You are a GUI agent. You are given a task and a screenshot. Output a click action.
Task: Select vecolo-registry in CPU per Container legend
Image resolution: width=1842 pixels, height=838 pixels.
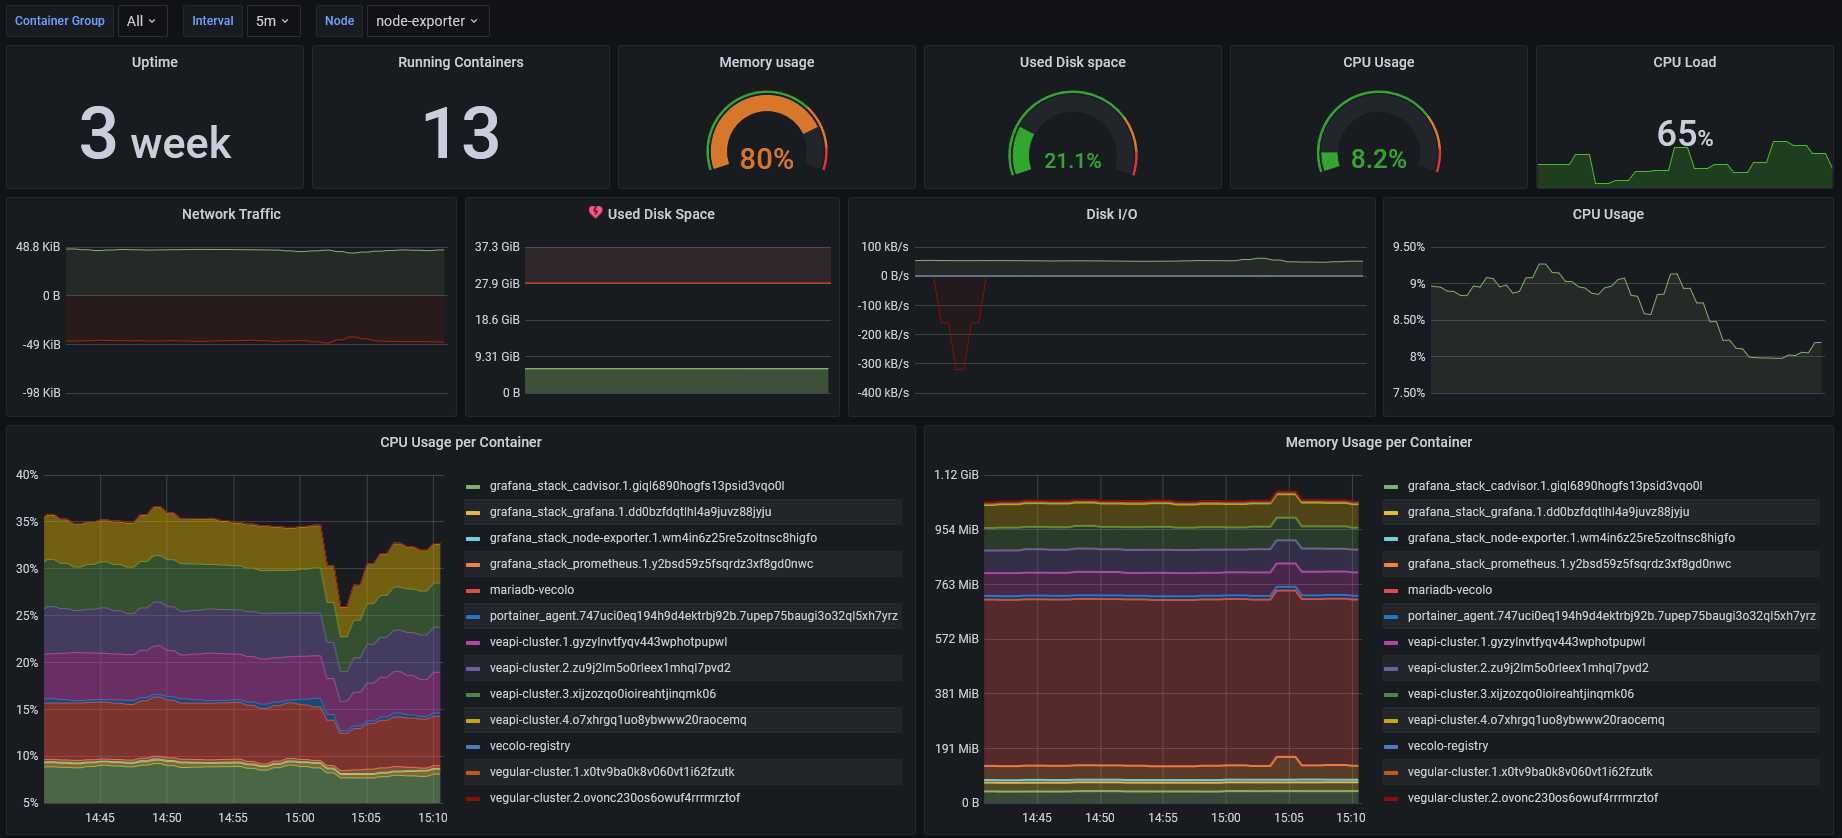pos(530,746)
